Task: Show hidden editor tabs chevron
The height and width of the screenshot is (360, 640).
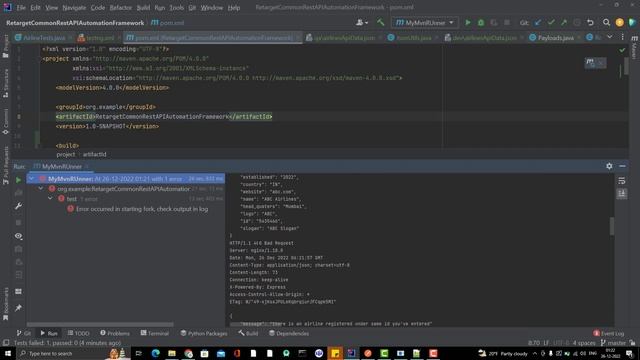Action: coord(609,37)
